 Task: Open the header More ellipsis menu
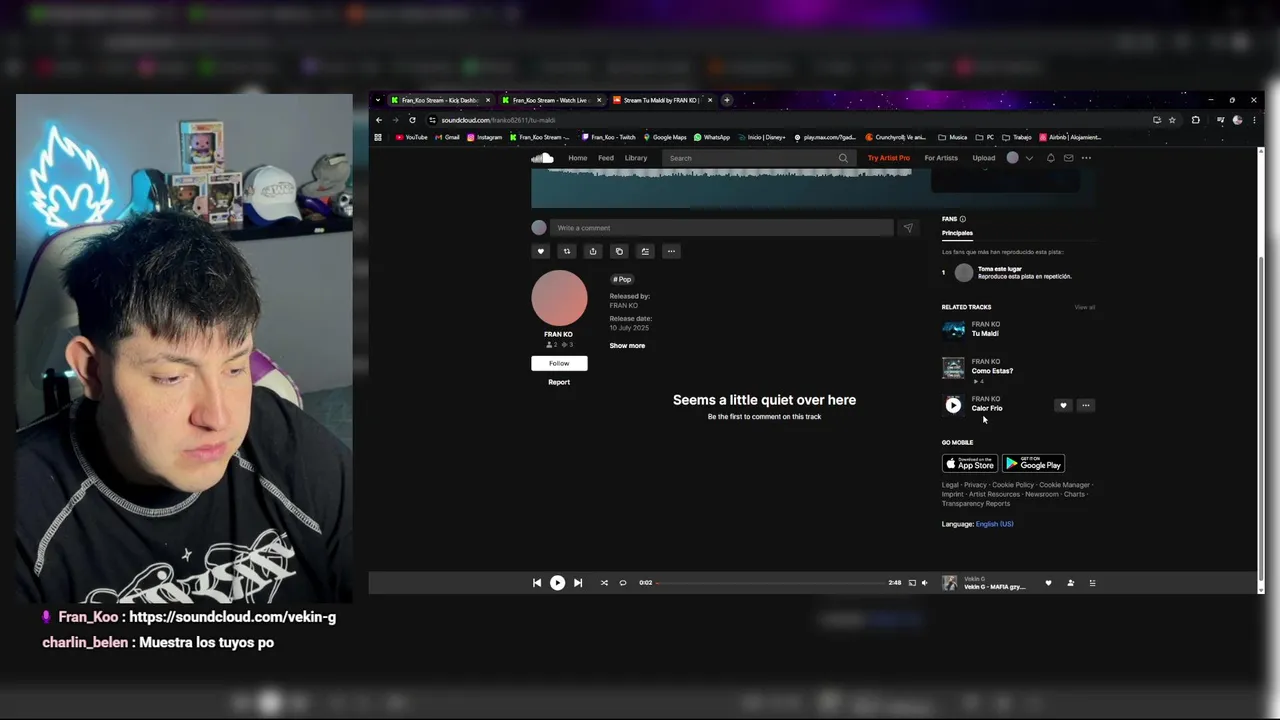[x=1086, y=158]
